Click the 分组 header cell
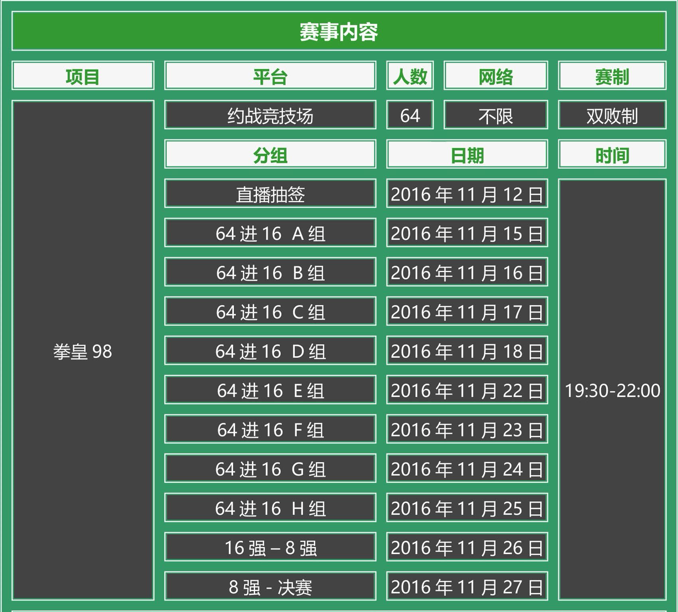 (270, 154)
